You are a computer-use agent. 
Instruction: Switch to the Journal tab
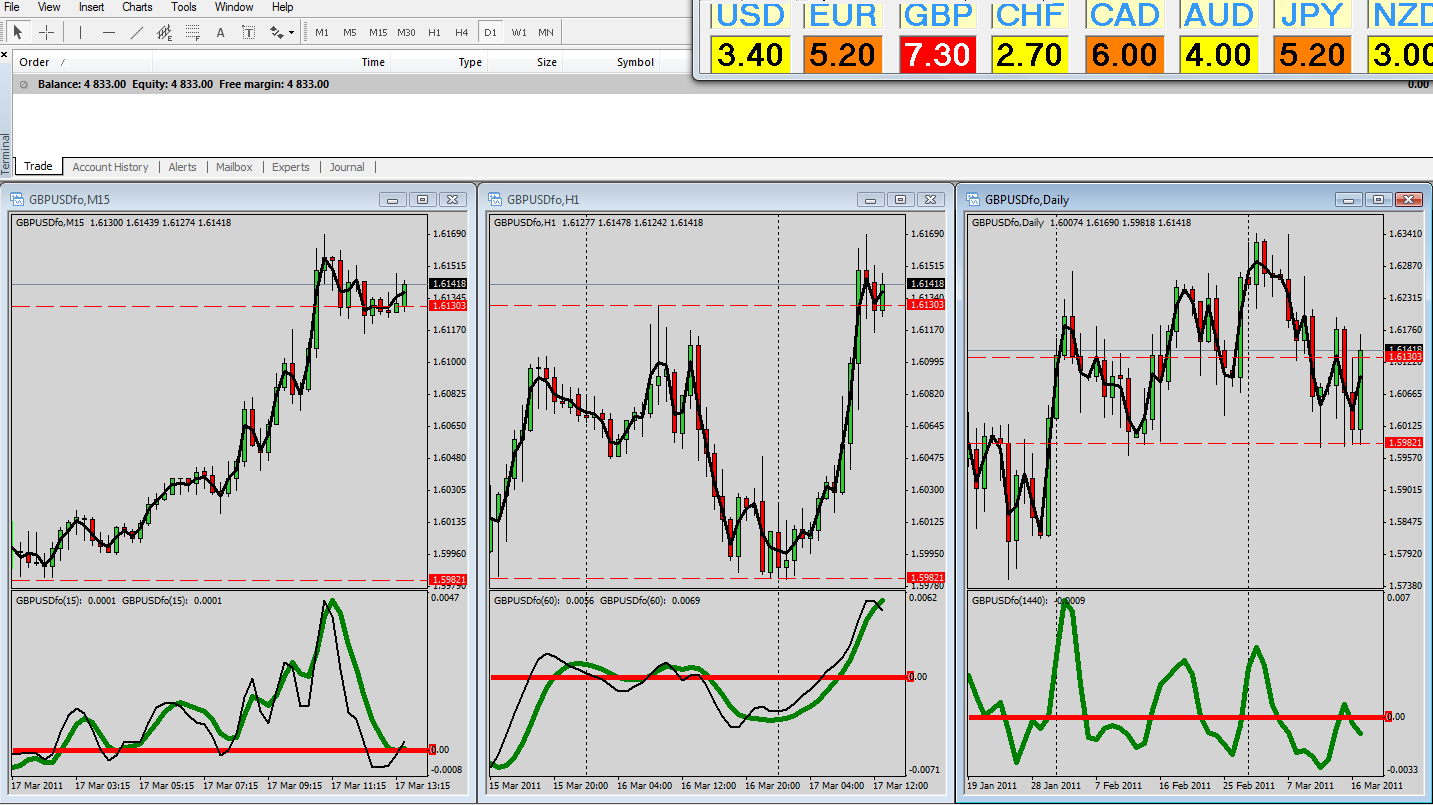click(347, 167)
